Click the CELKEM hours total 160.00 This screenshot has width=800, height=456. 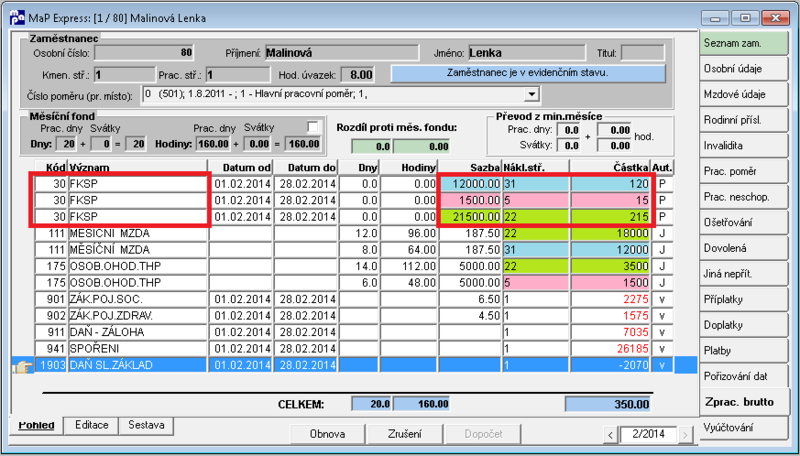pos(421,404)
